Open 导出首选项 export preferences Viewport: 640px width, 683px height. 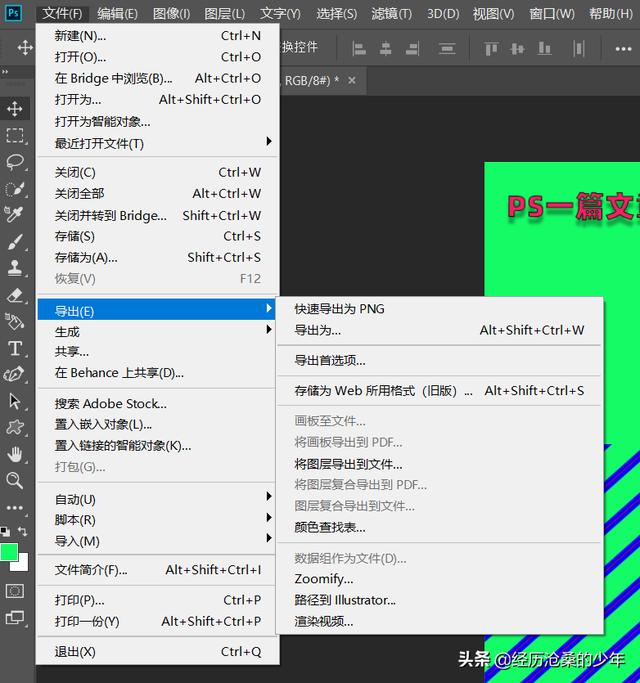(440, 360)
